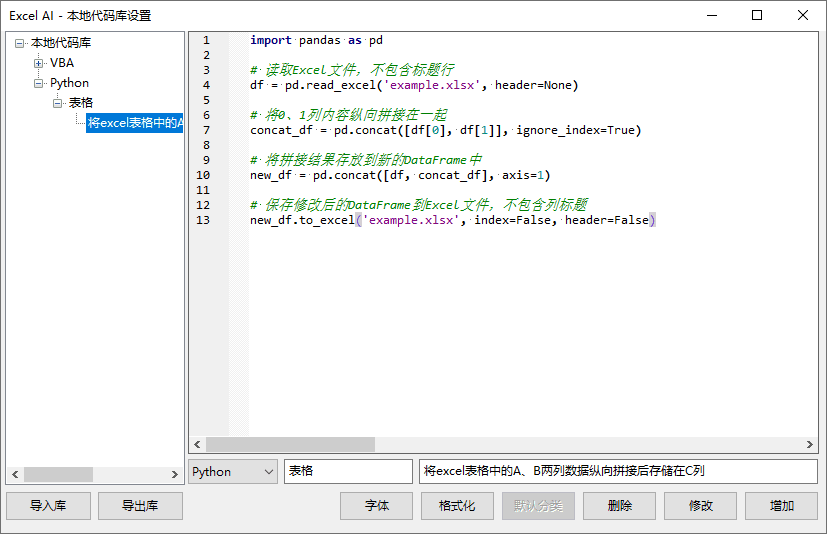Collapse the Python tree node

click(x=39, y=83)
